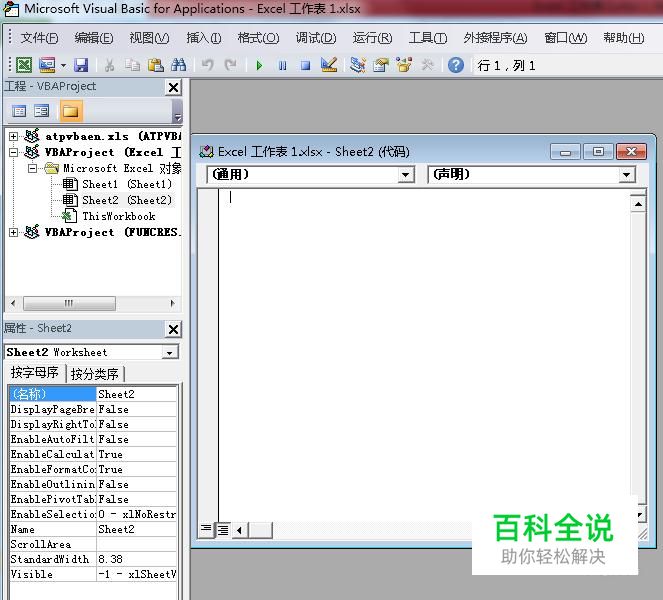Click the Cut scissors icon
This screenshot has height=600, width=663.
pyautogui.click(x=110, y=65)
